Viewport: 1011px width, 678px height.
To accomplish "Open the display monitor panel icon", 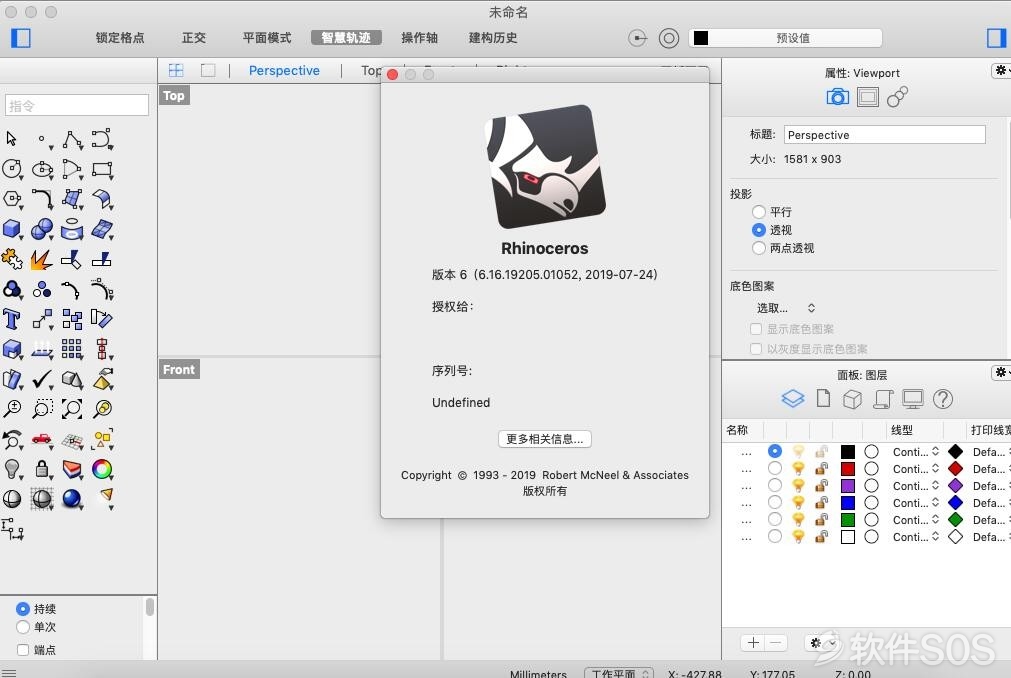I will [x=912, y=399].
